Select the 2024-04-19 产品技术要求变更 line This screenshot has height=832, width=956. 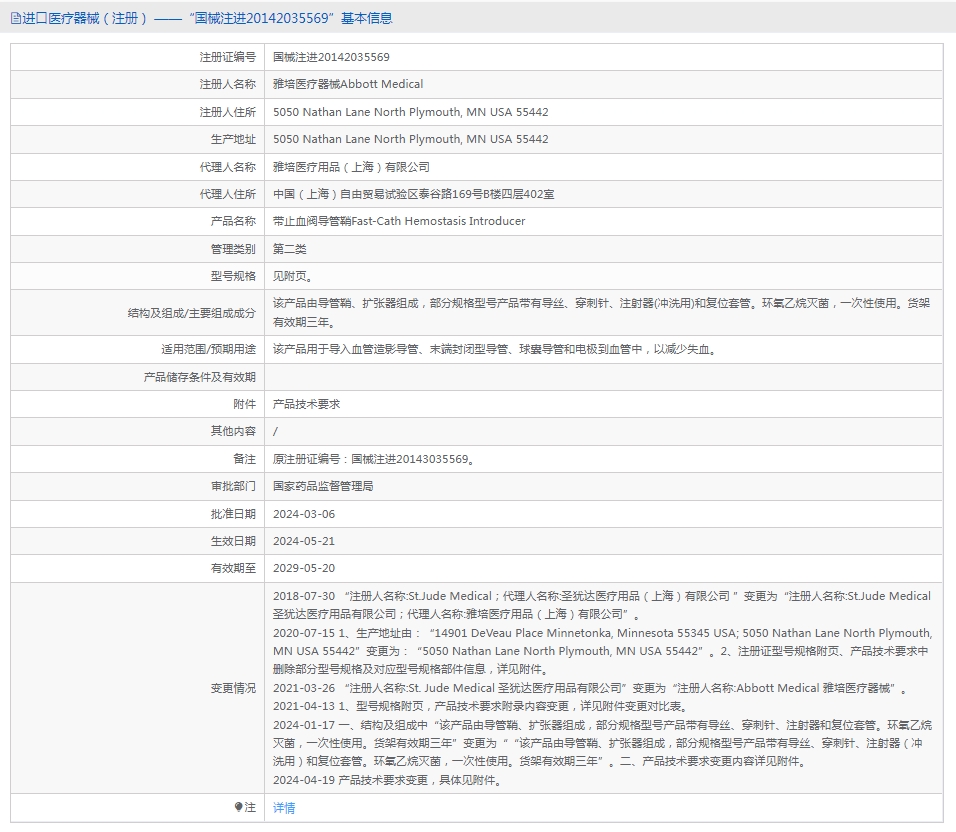coord(388,780)
